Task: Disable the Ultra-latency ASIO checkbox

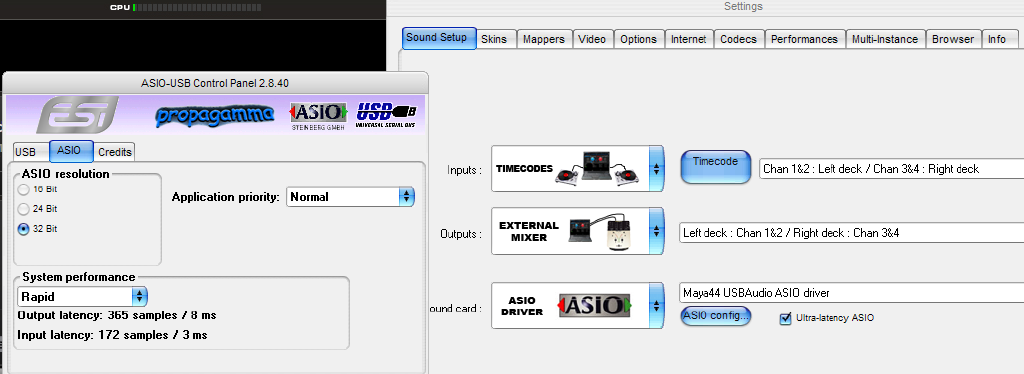Action: point(786,319)
